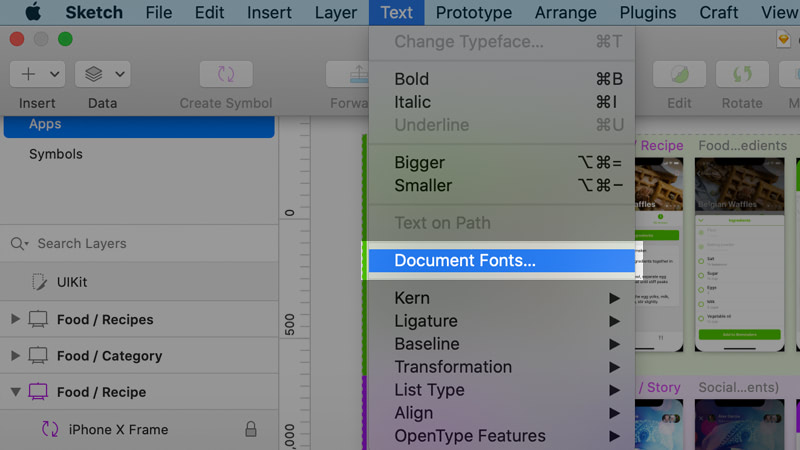Click the Forward toolbar button
800x450 pixels.
click(347, 74)
